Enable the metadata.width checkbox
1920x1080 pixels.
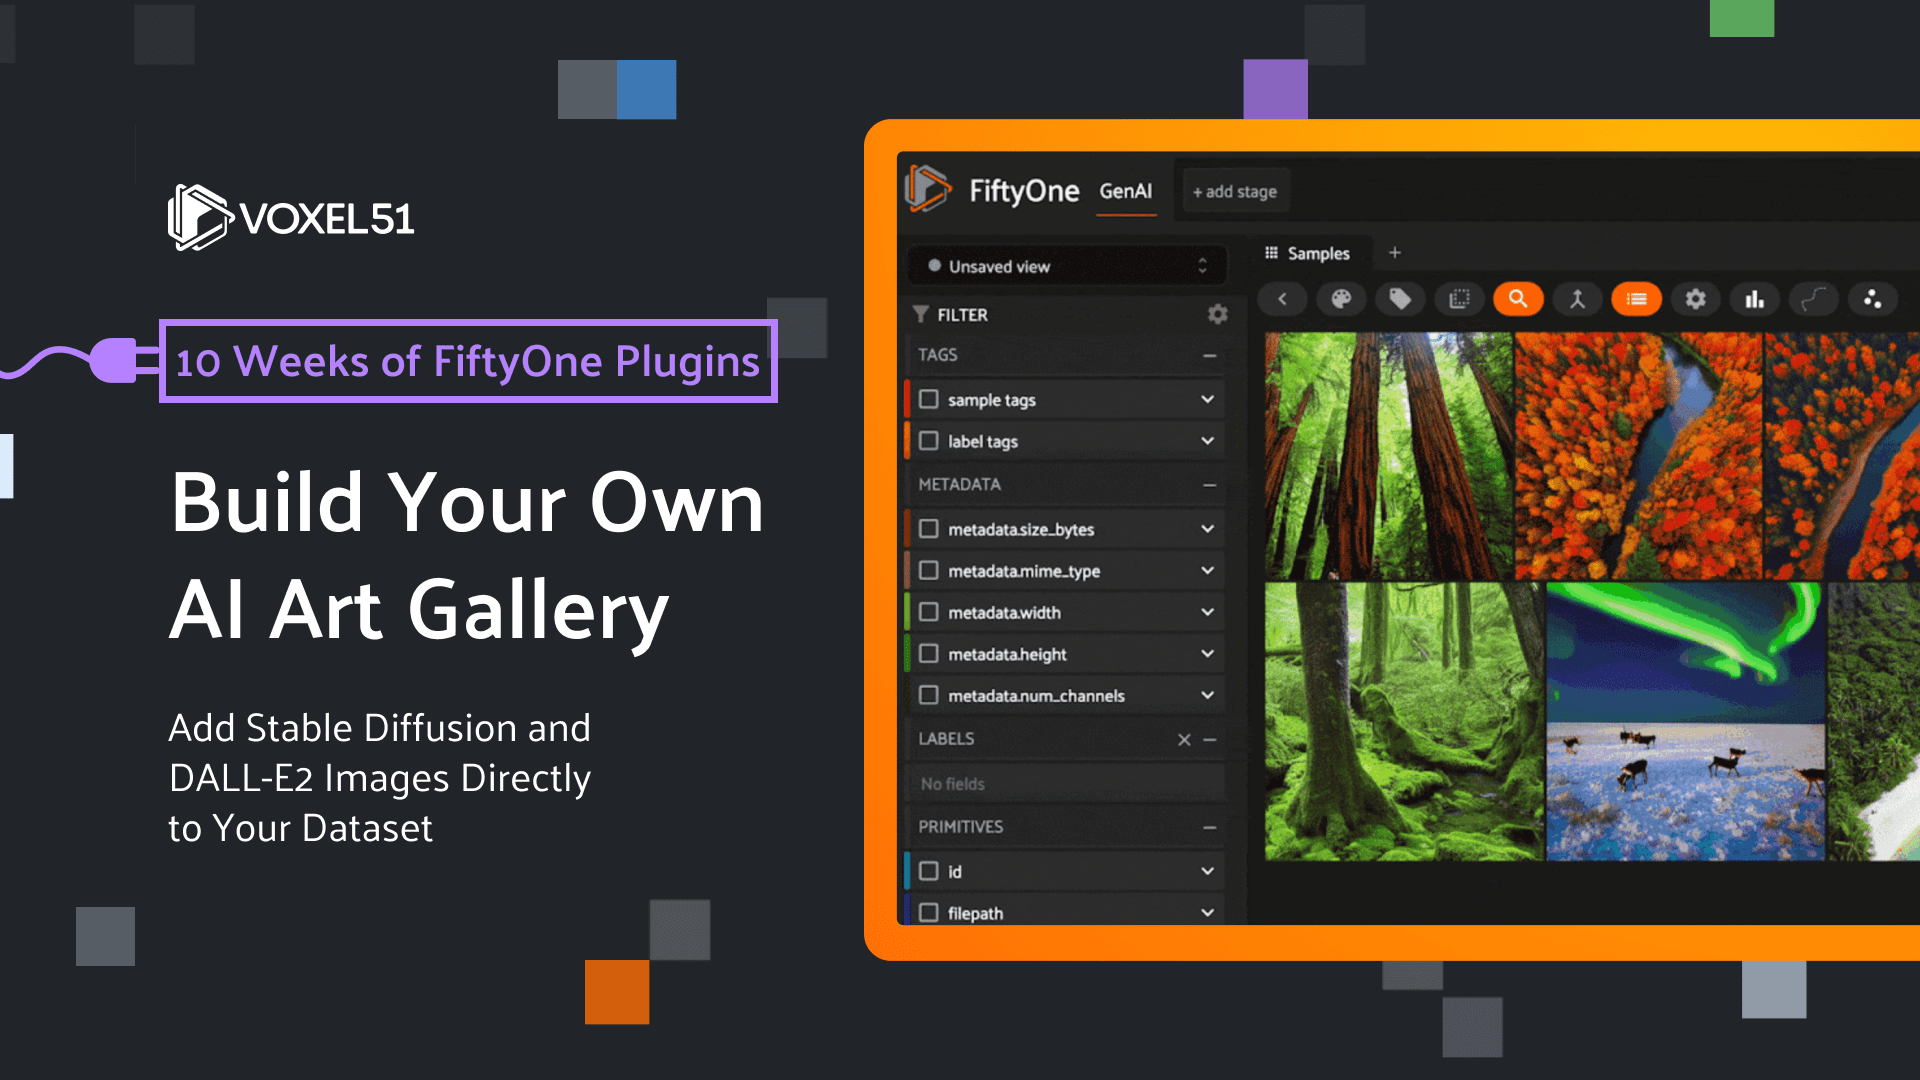coord(929,612)
